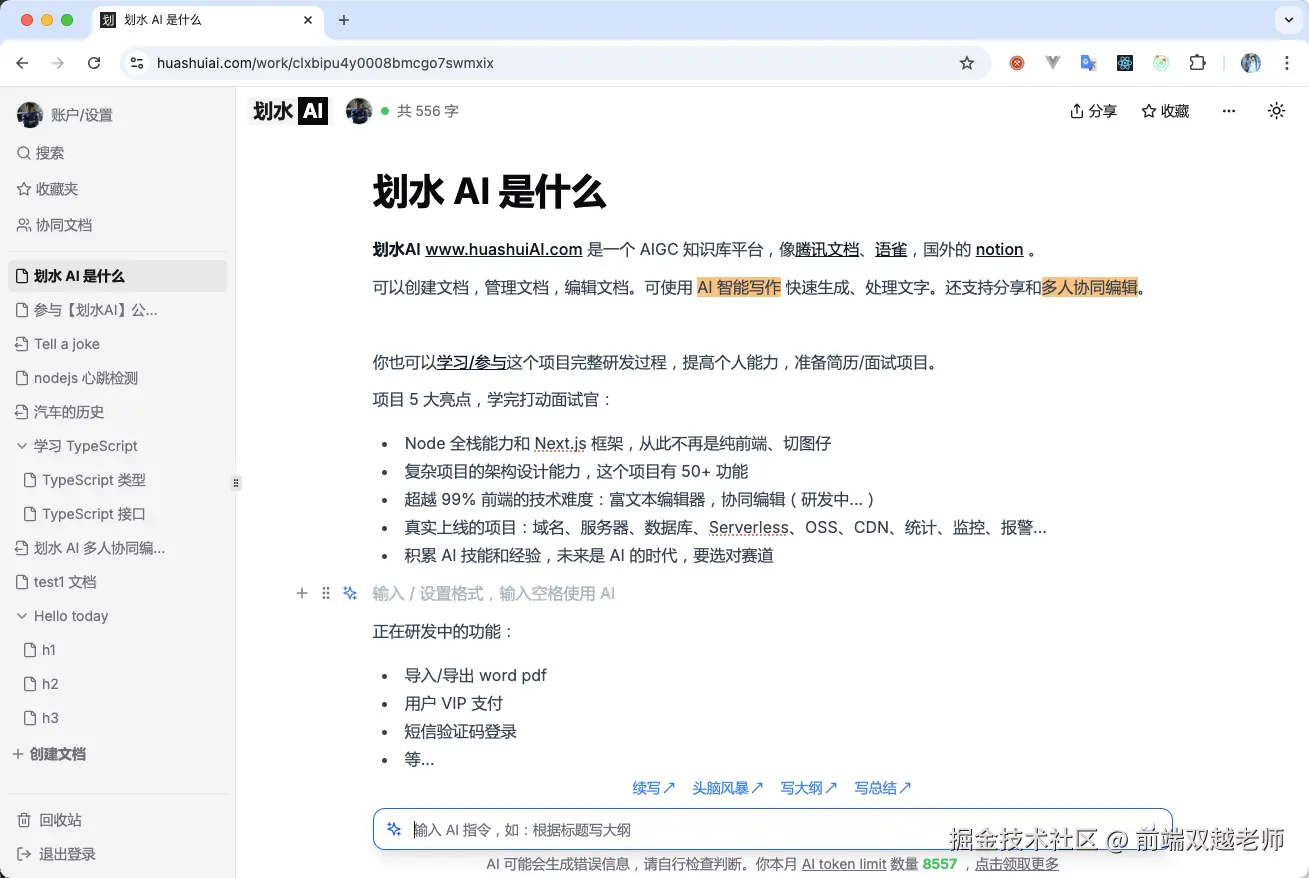Click the + icon to add a new block
This screenshot has height=878, width=1309.
(x=302, y=593)
